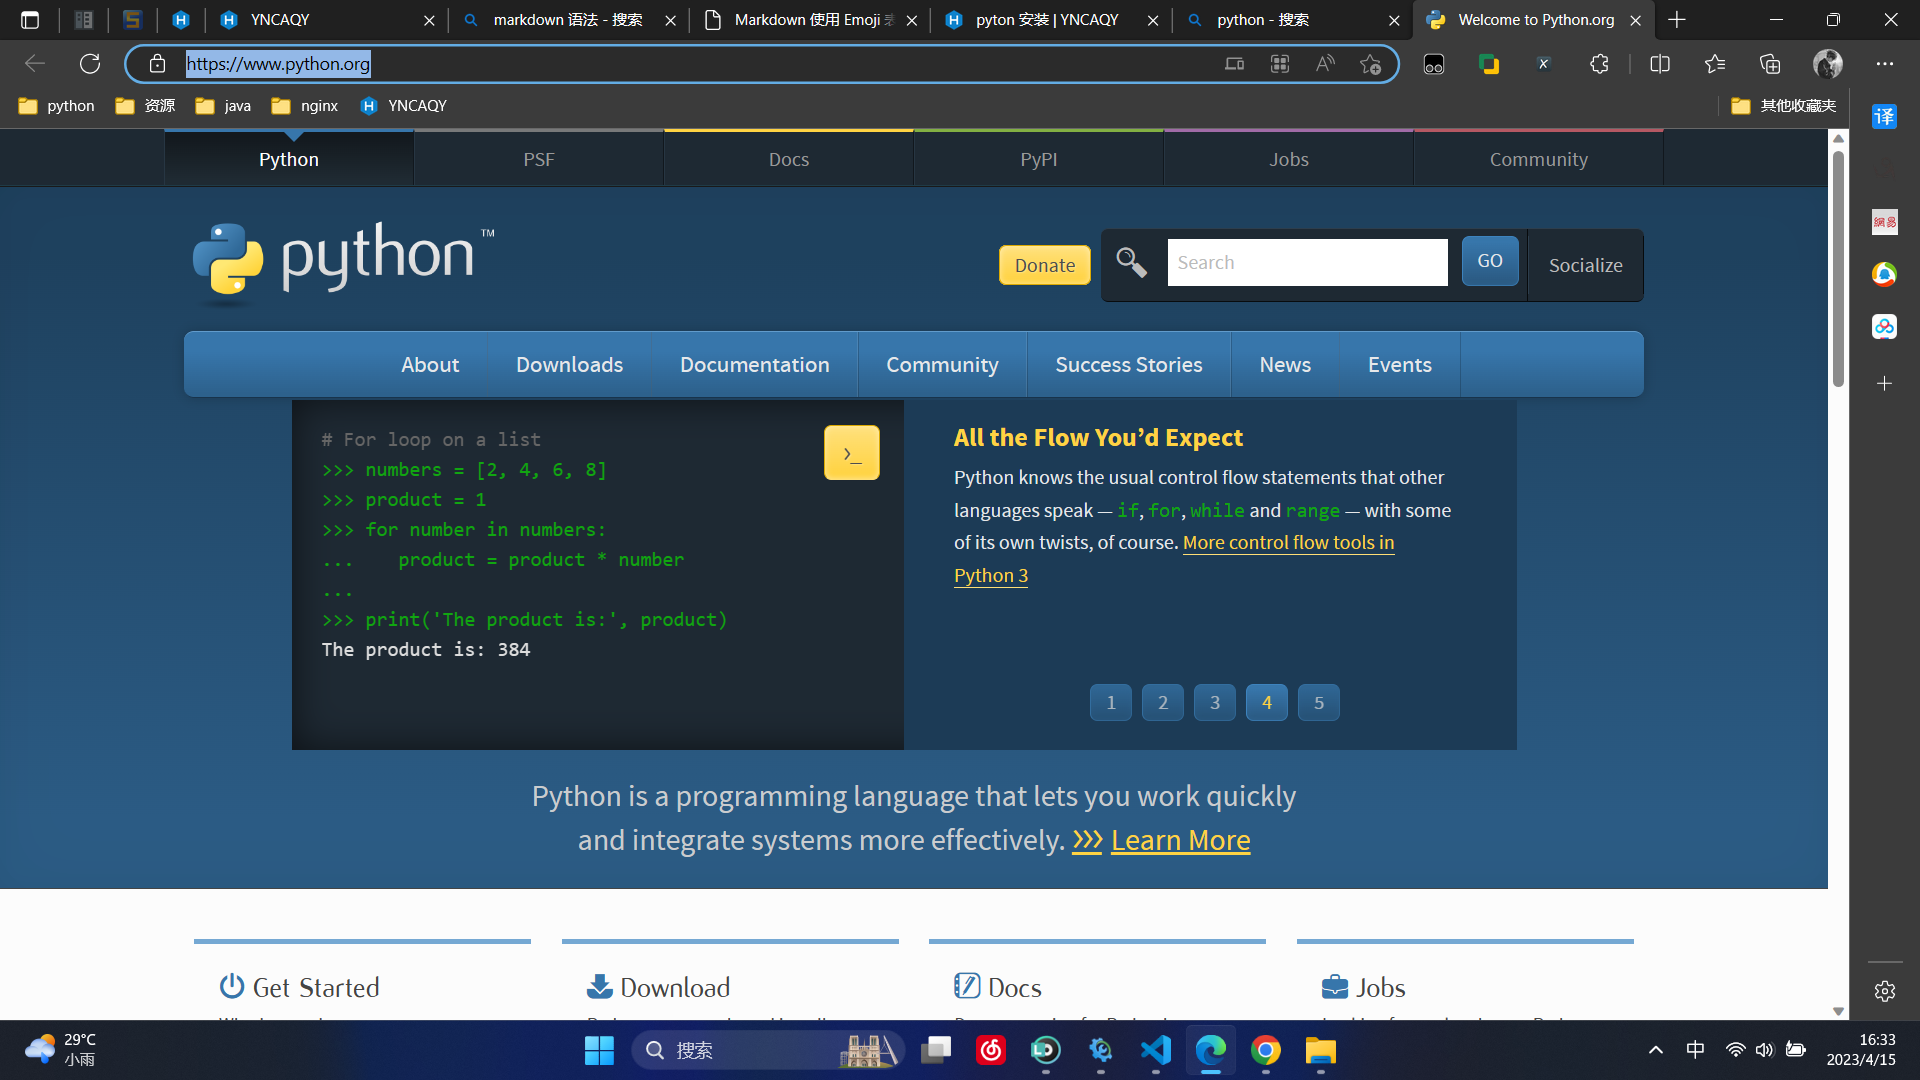Launch the interactive console with yellow prompt icon
The height and width of the screenshot is (1080, 1920).
[x=851, y=452]
